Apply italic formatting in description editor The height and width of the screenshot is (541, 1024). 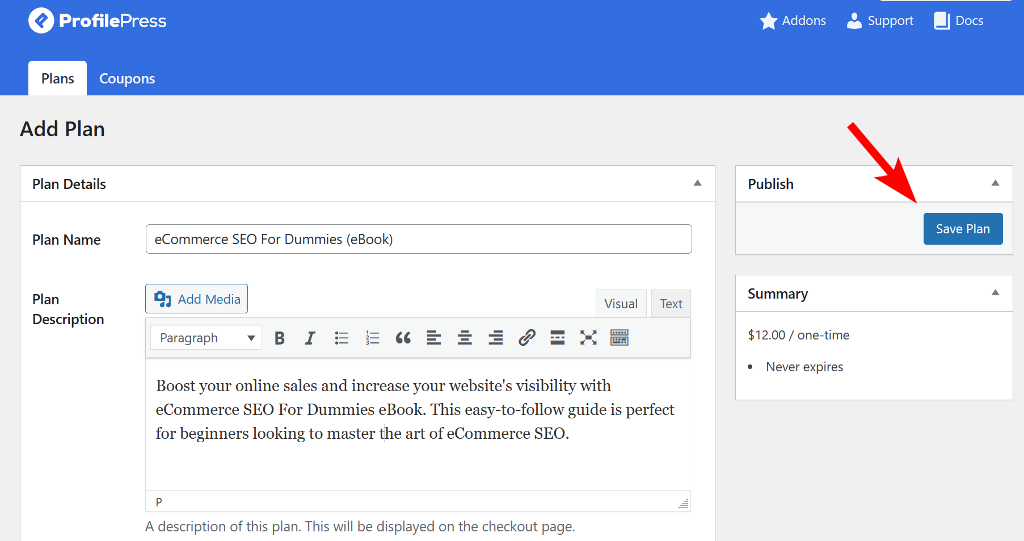pos(310,338)
